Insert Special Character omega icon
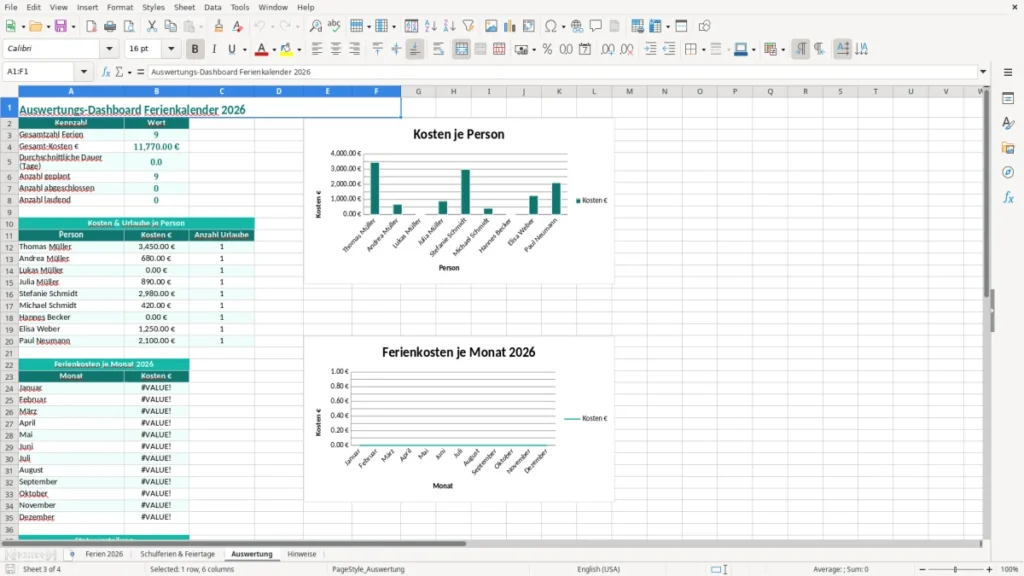 click(551, 26)
